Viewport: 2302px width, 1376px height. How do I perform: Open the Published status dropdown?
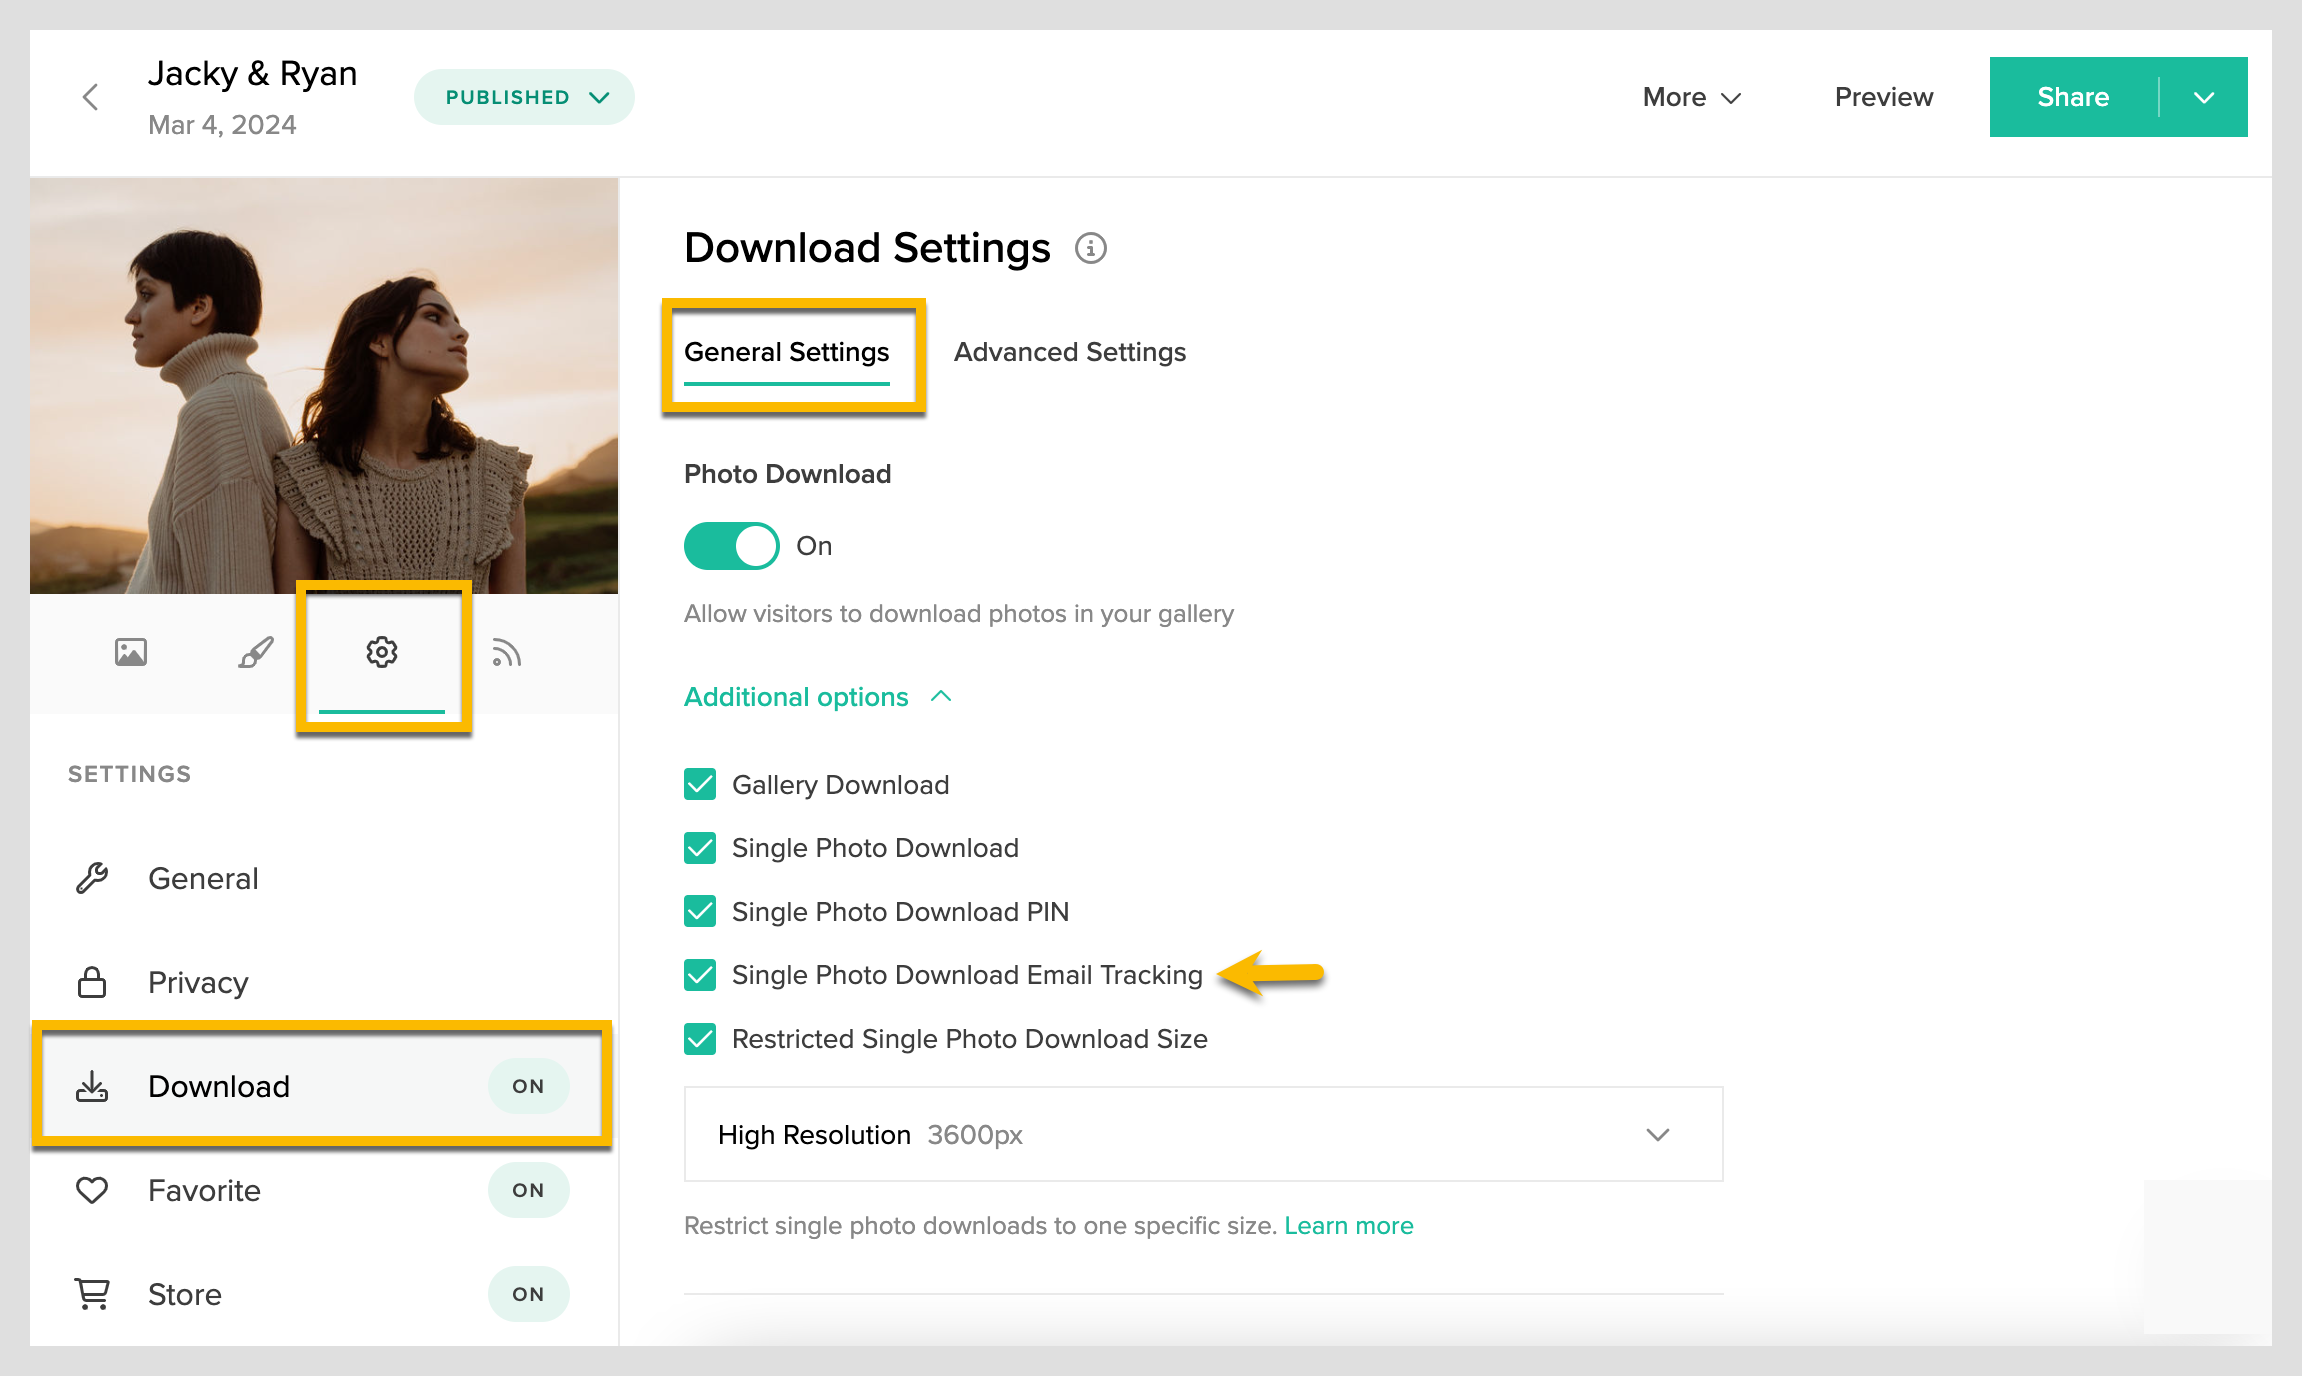pyautogui.click(x=525, y=97)
